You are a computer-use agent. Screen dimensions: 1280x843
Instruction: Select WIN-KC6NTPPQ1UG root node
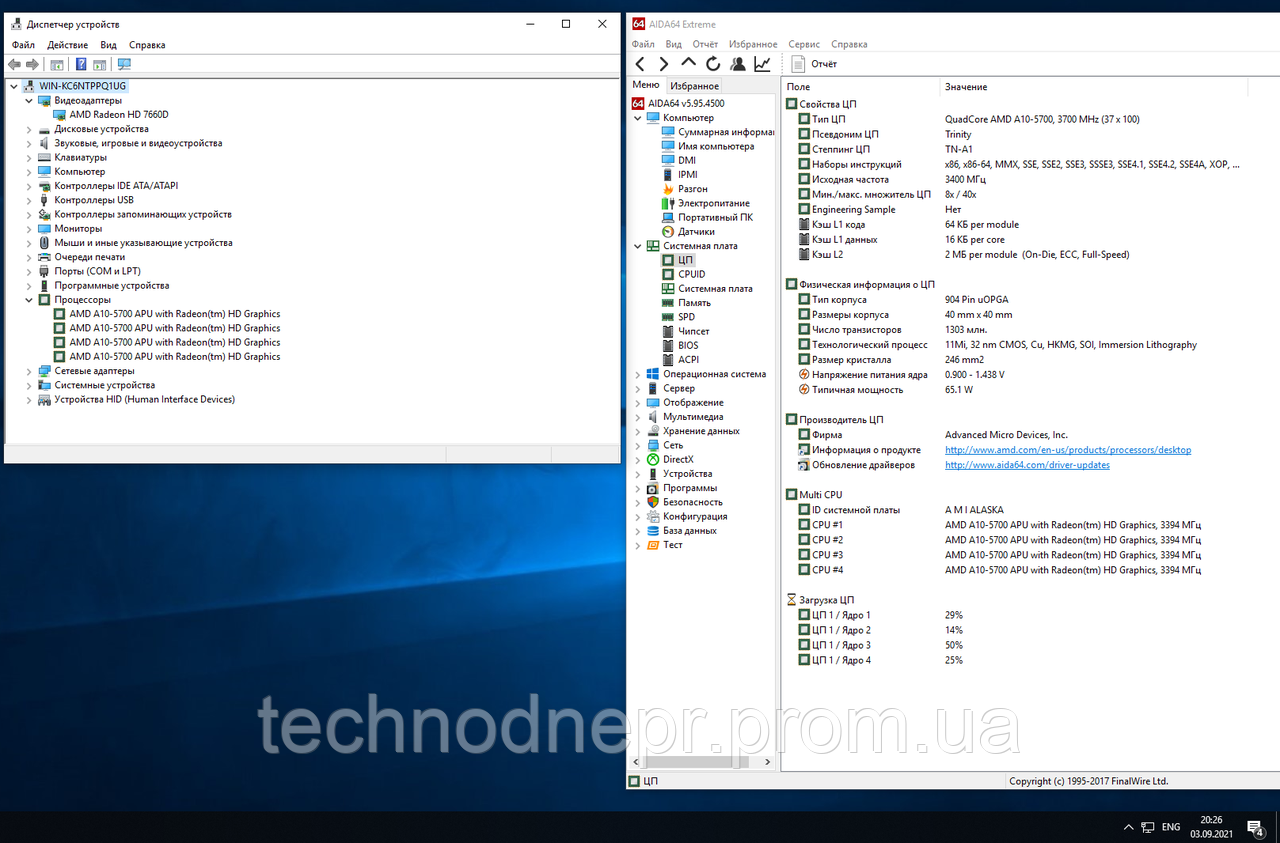[x=82, y=86]
